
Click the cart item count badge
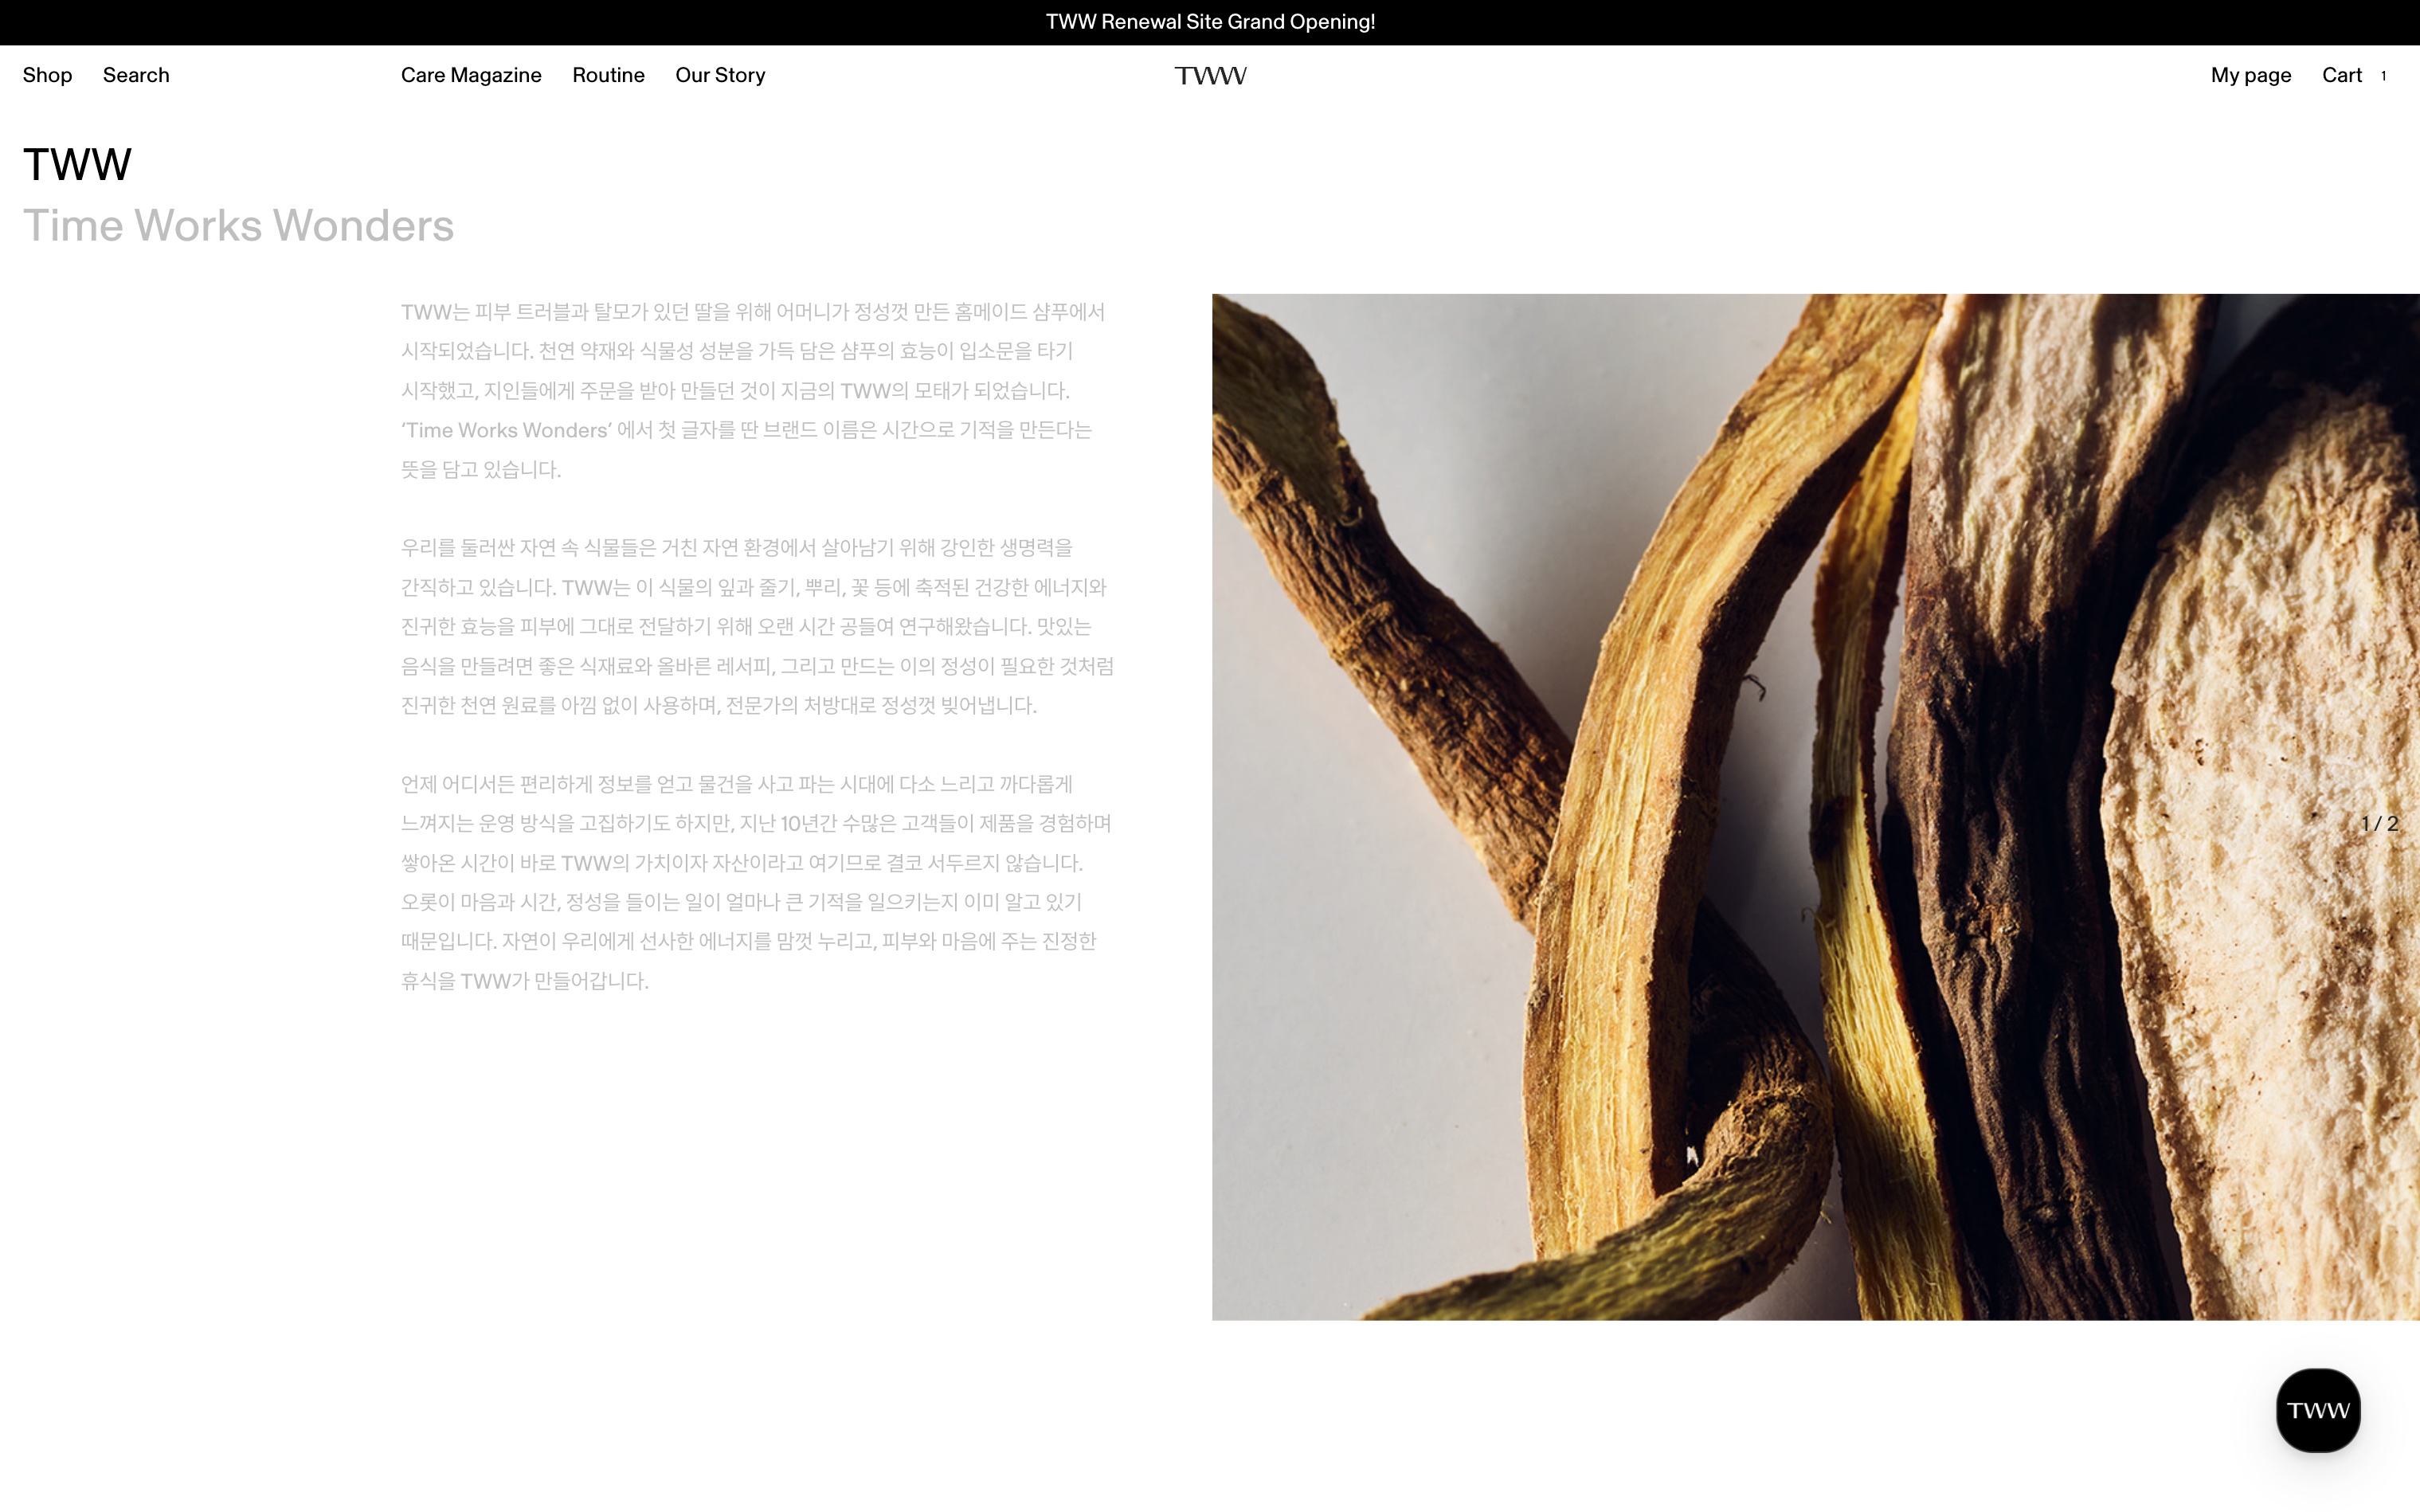[2383, 76]
